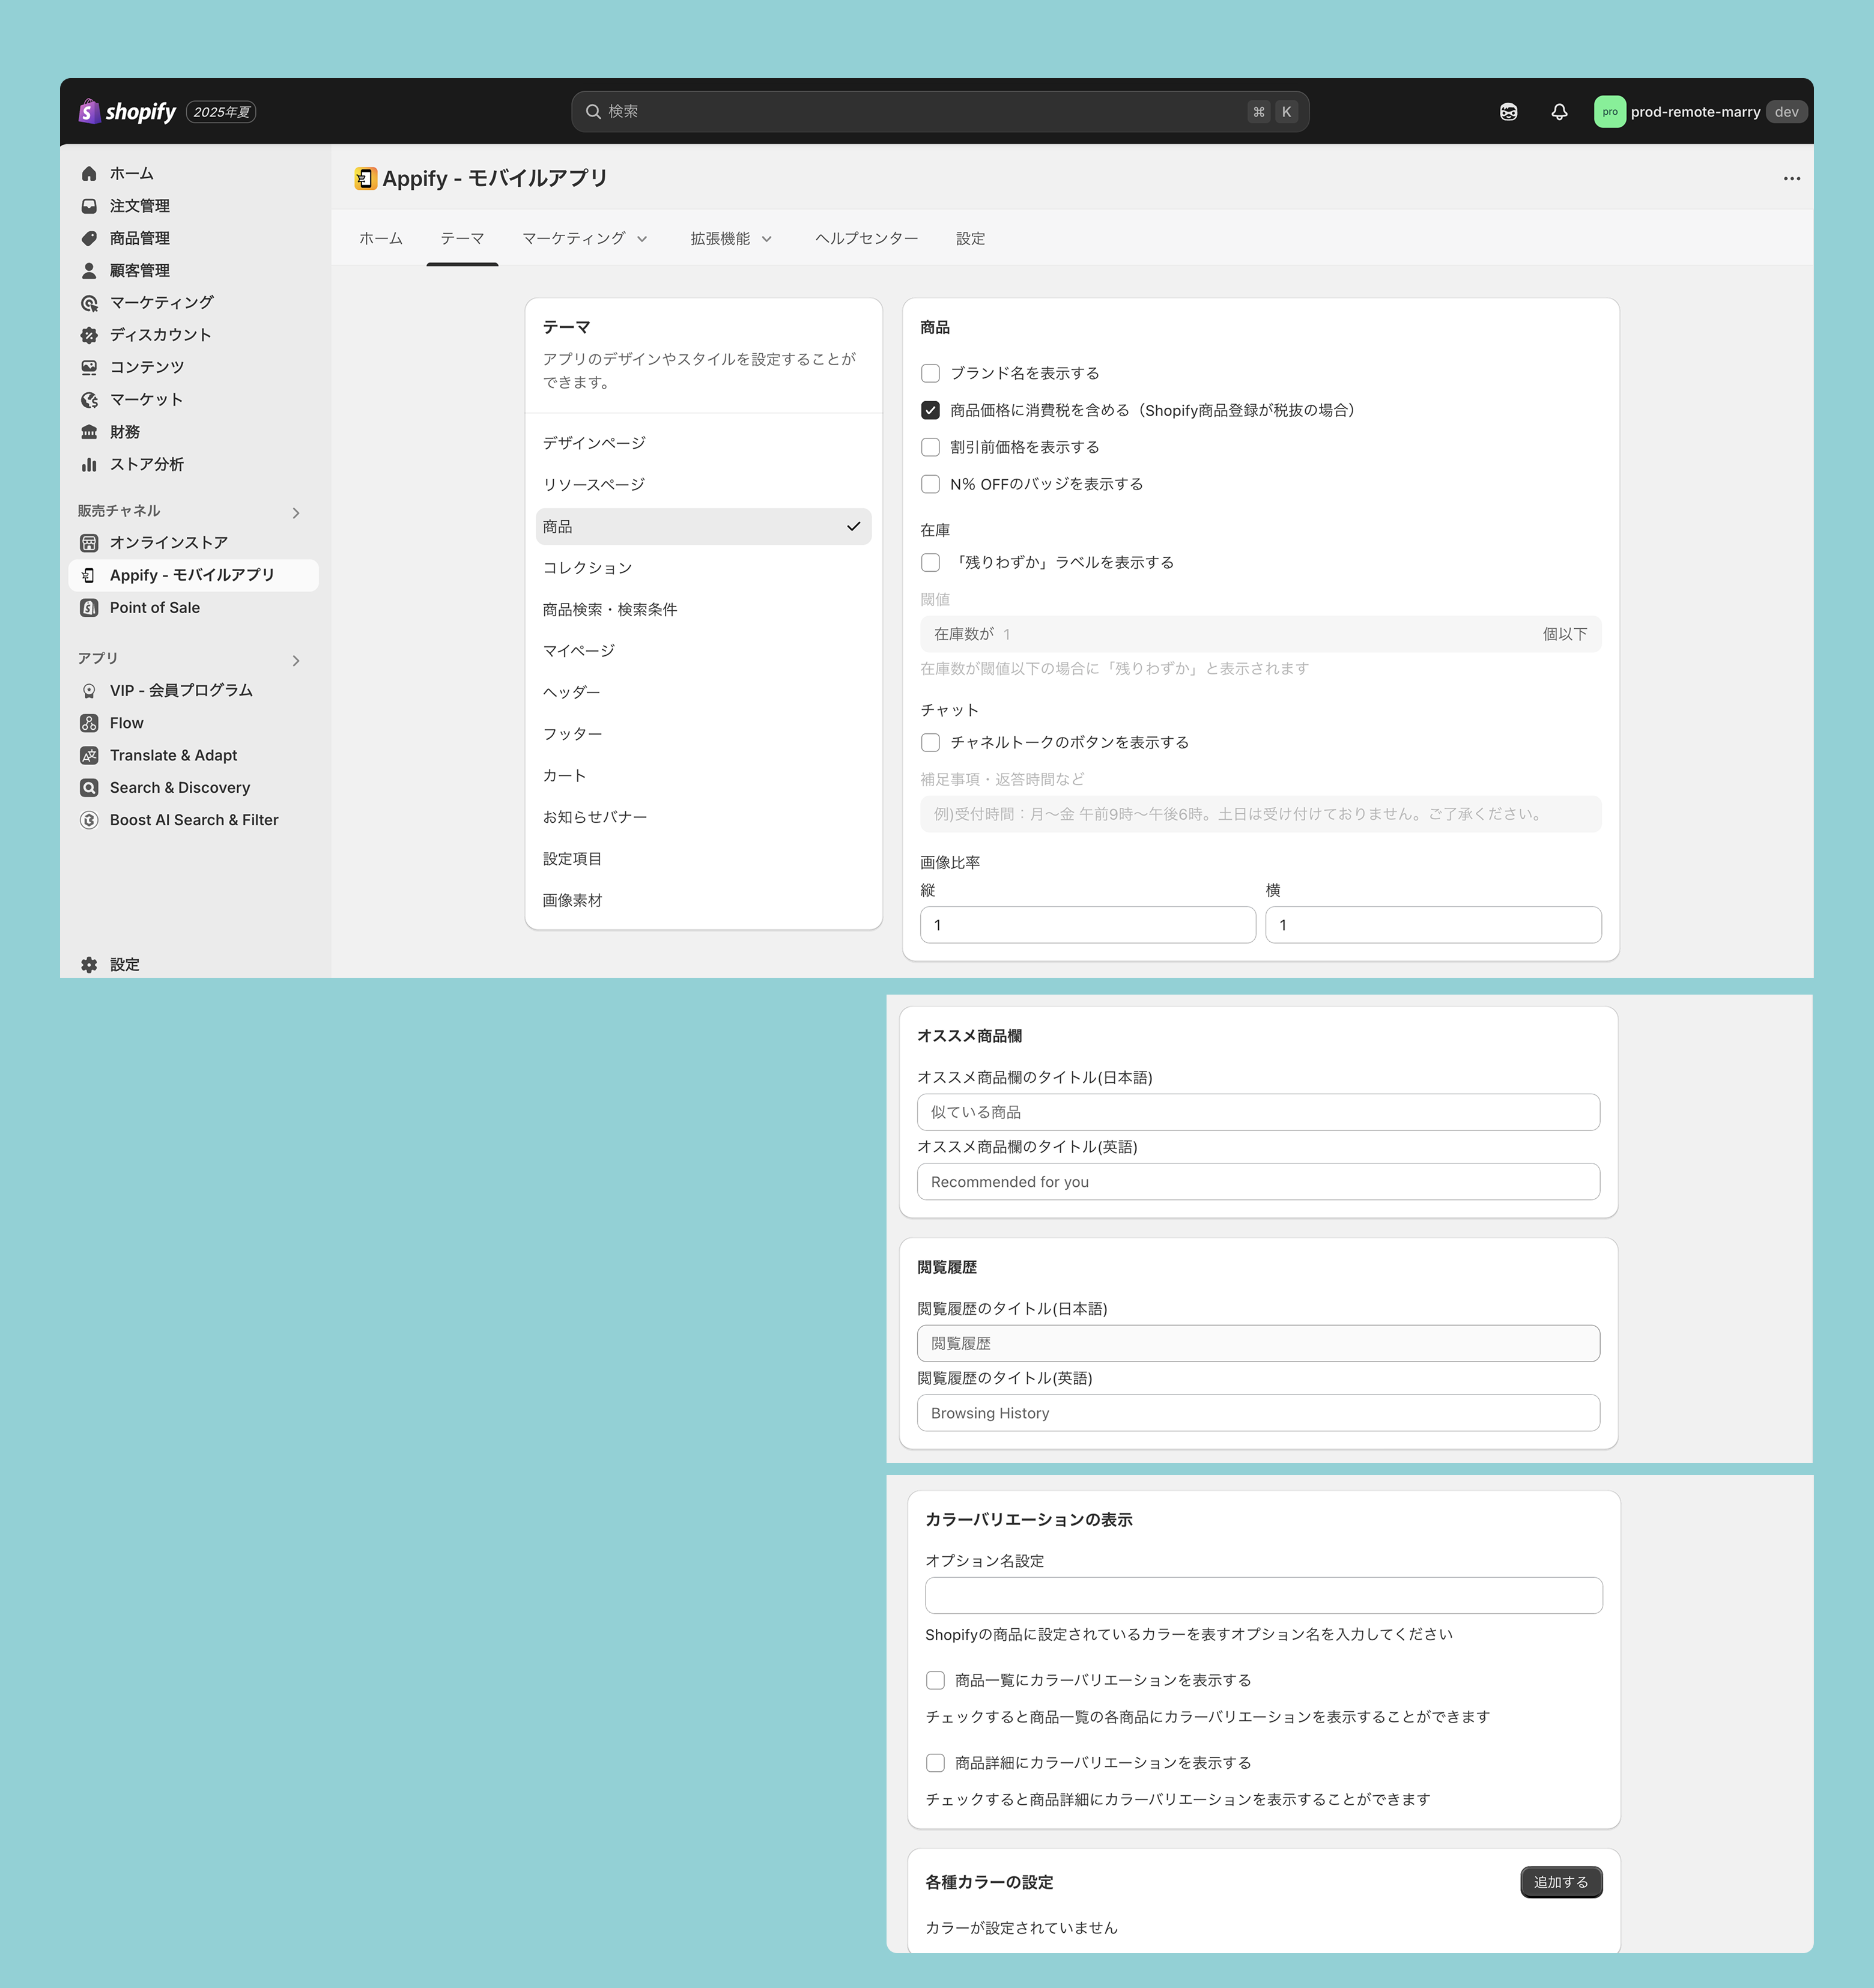
Task: Check 商品一覧にカラーバリエーションを表示する
Action: [935, 1680]
